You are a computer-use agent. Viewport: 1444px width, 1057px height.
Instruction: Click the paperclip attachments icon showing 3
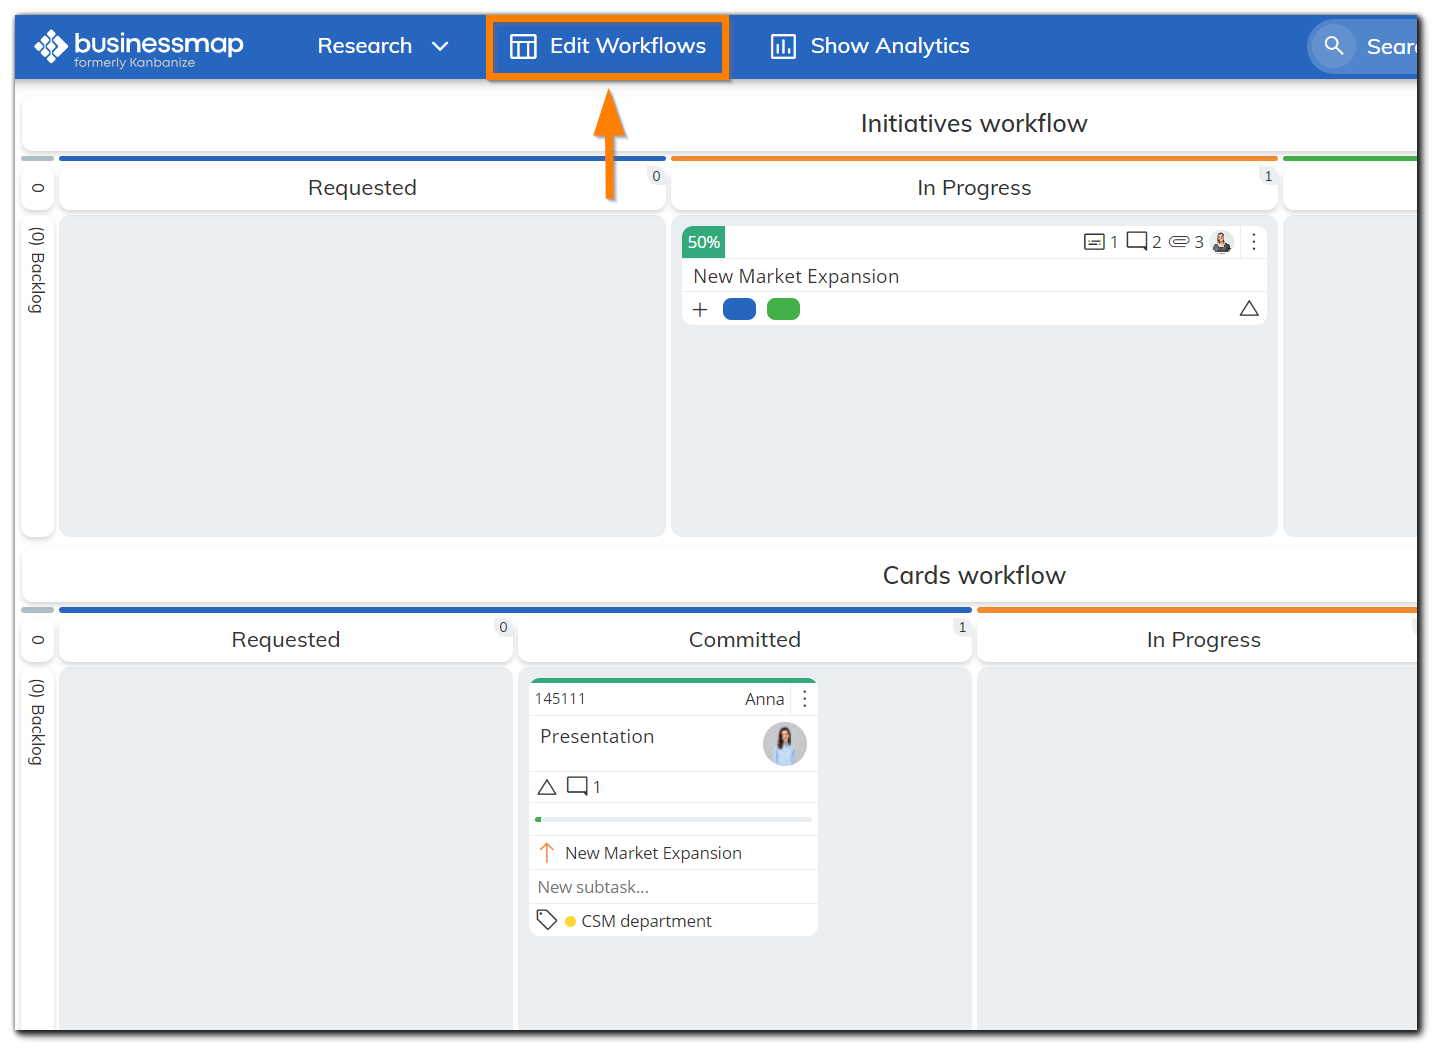(1181, 241)
